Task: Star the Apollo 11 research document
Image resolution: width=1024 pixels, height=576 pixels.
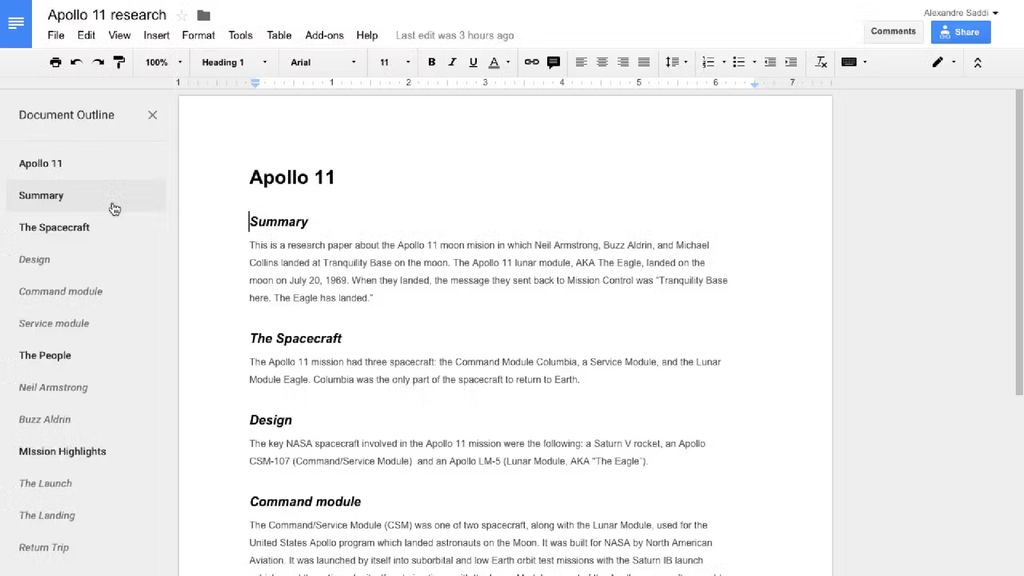Action: [x=181, y=14]
